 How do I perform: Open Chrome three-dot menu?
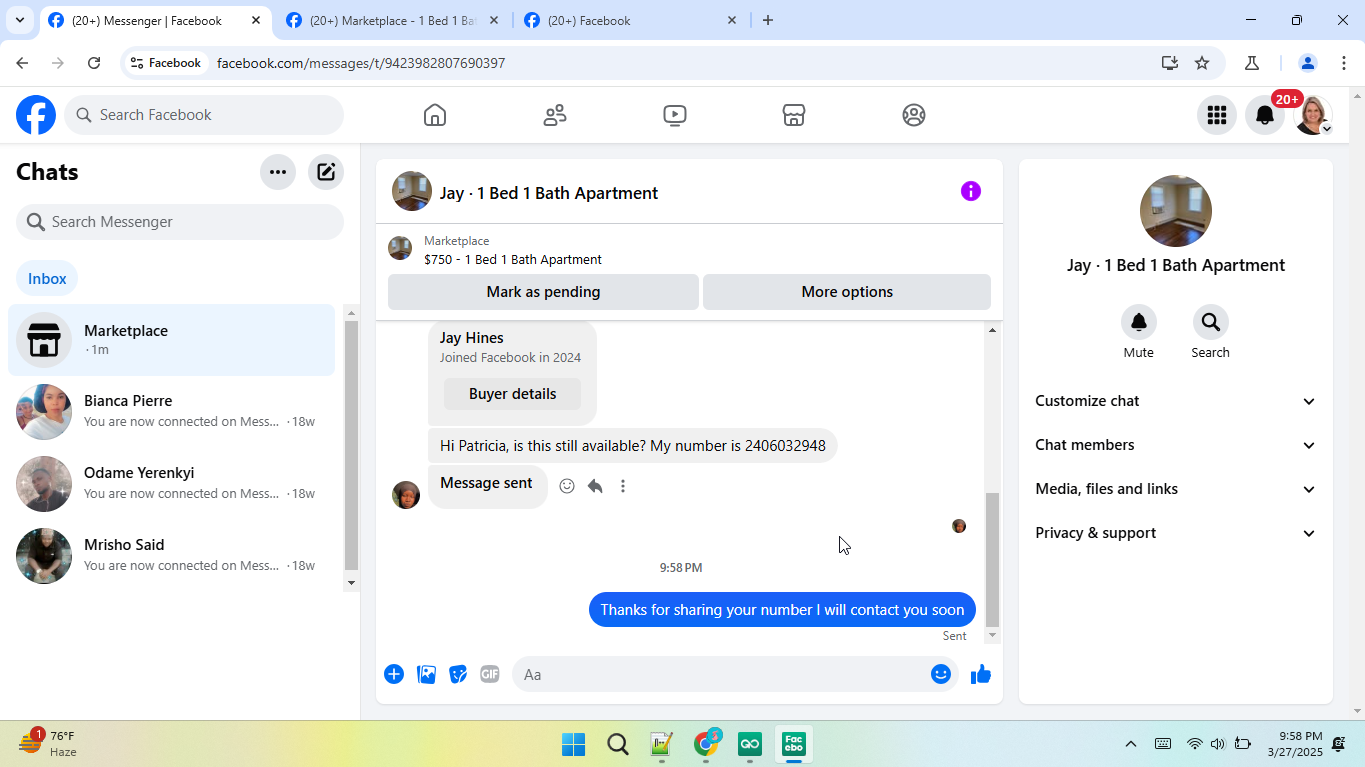1344,63
